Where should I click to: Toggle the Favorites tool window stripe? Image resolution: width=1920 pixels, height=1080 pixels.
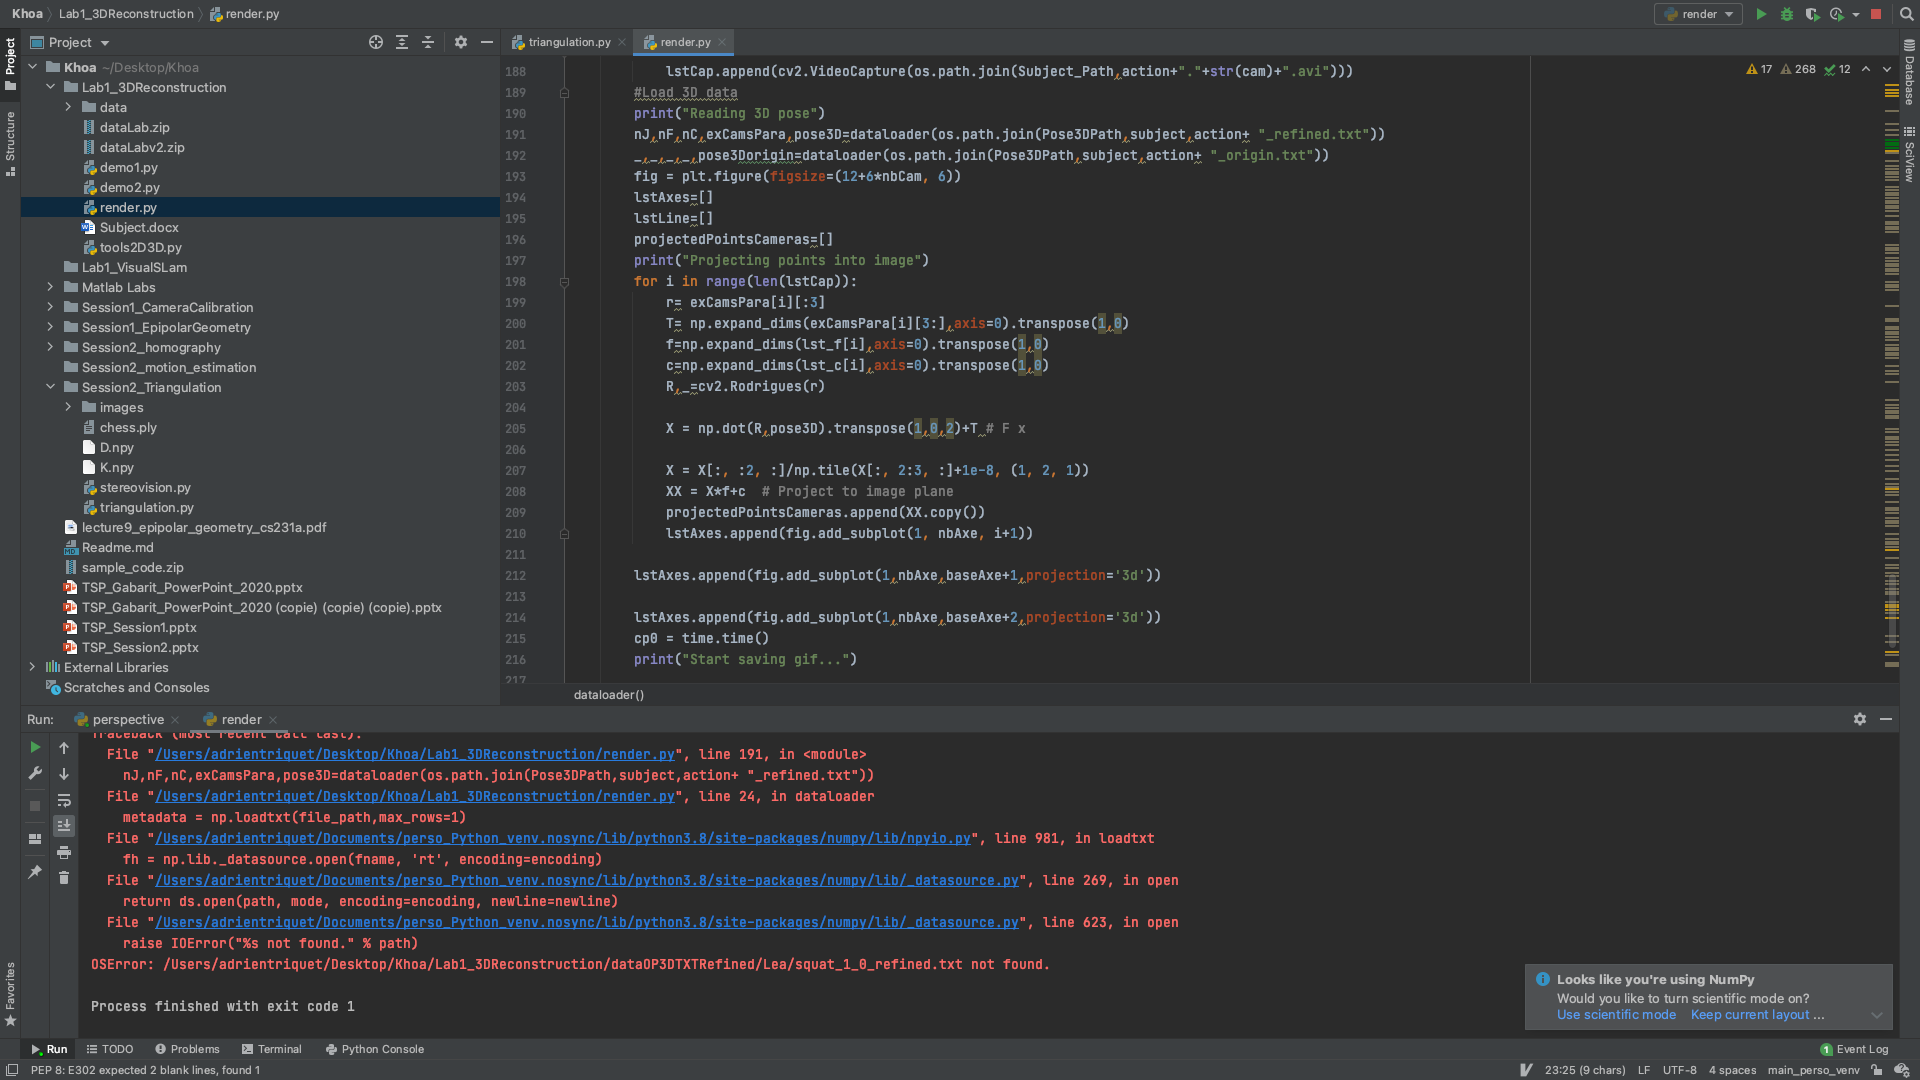[10, 994]
